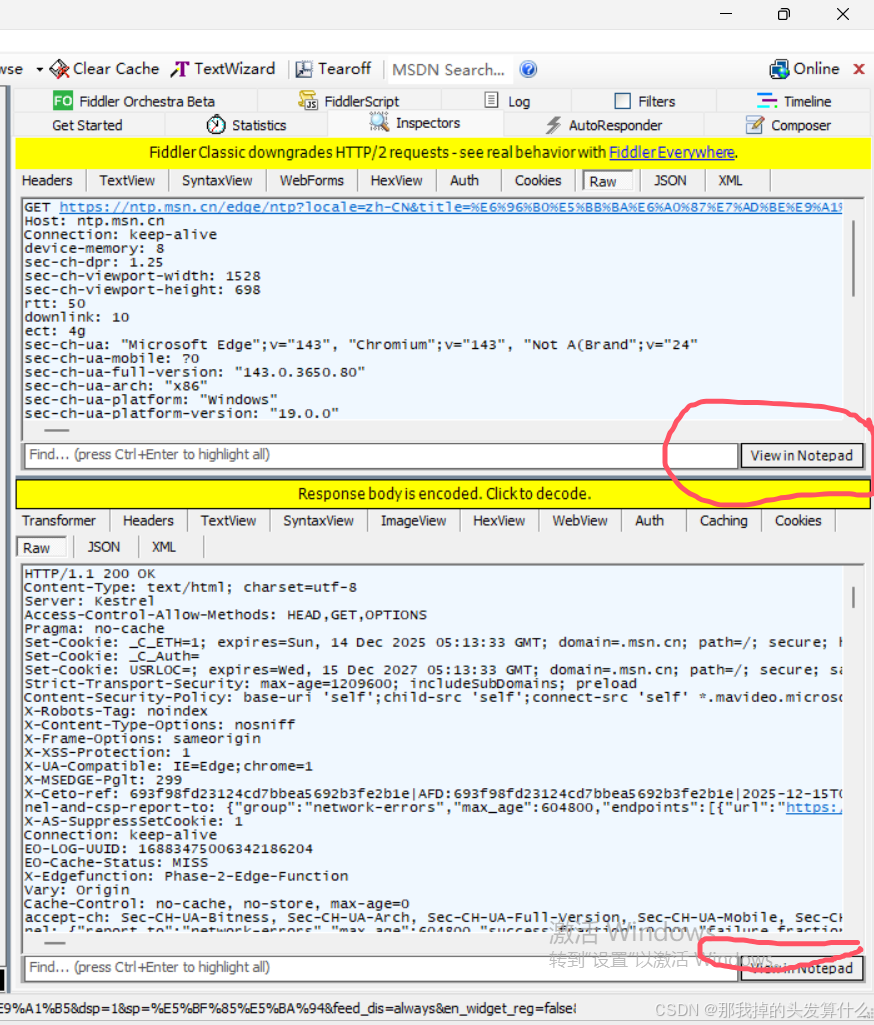Click response pane View in Notepad button
The height and width of the screenshot is (1025, 874).
(801, 968)
